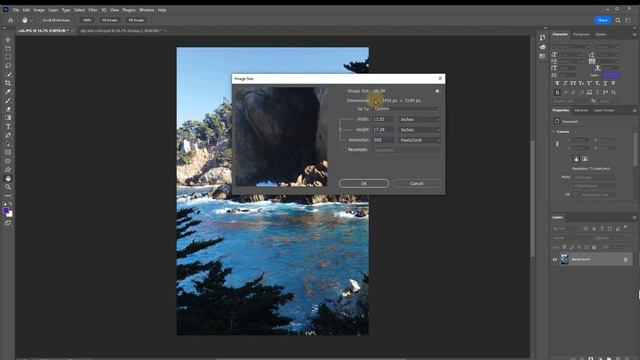Open the Resample method dropdown

point(407,150)
